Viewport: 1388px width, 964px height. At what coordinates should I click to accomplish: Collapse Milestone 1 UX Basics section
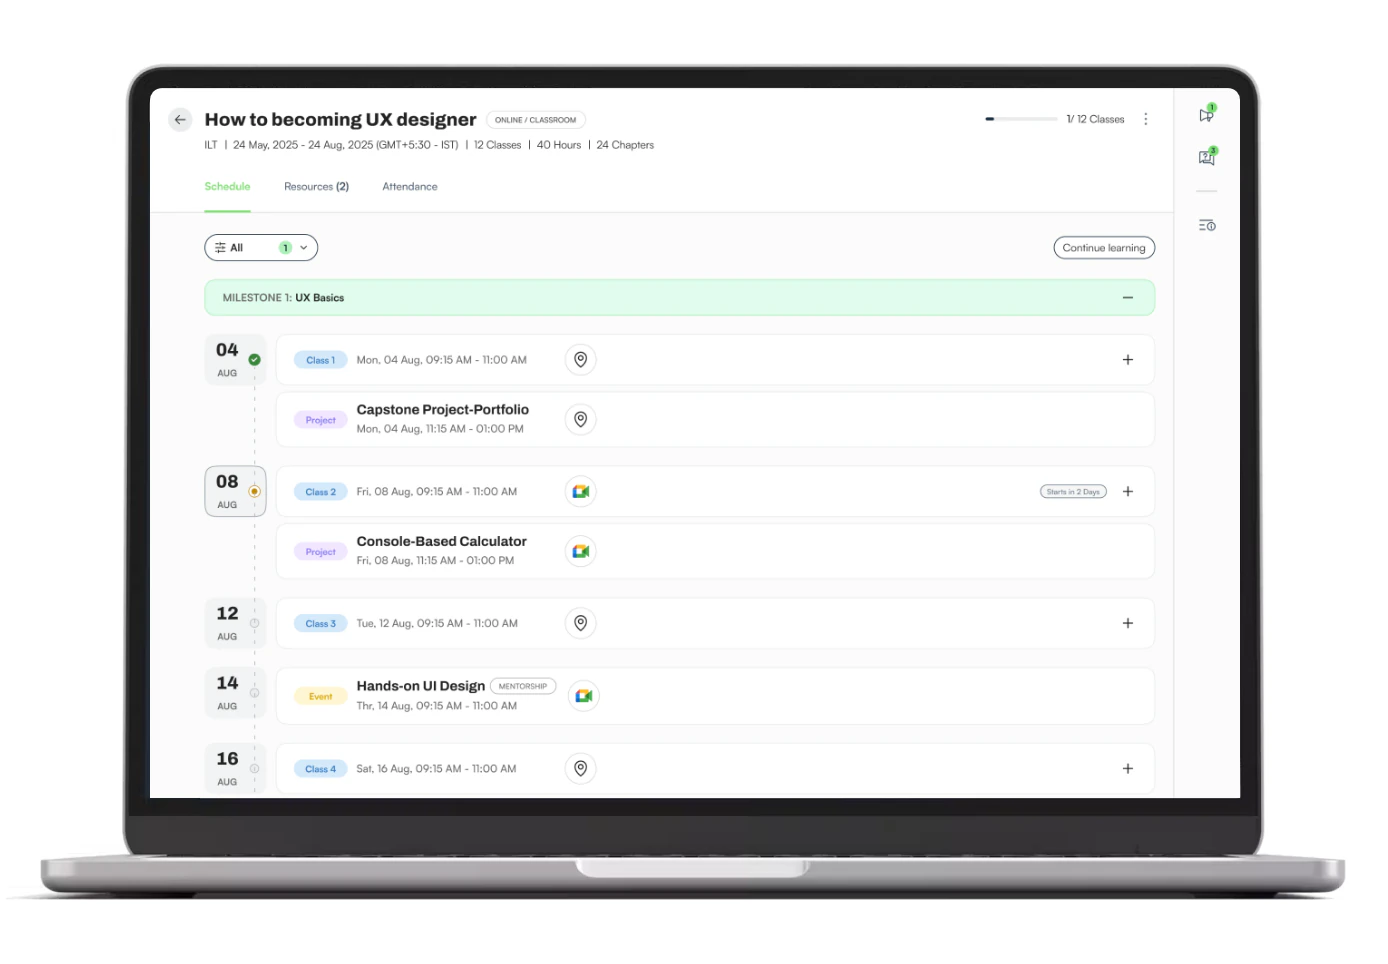[x=1128, y=298]
